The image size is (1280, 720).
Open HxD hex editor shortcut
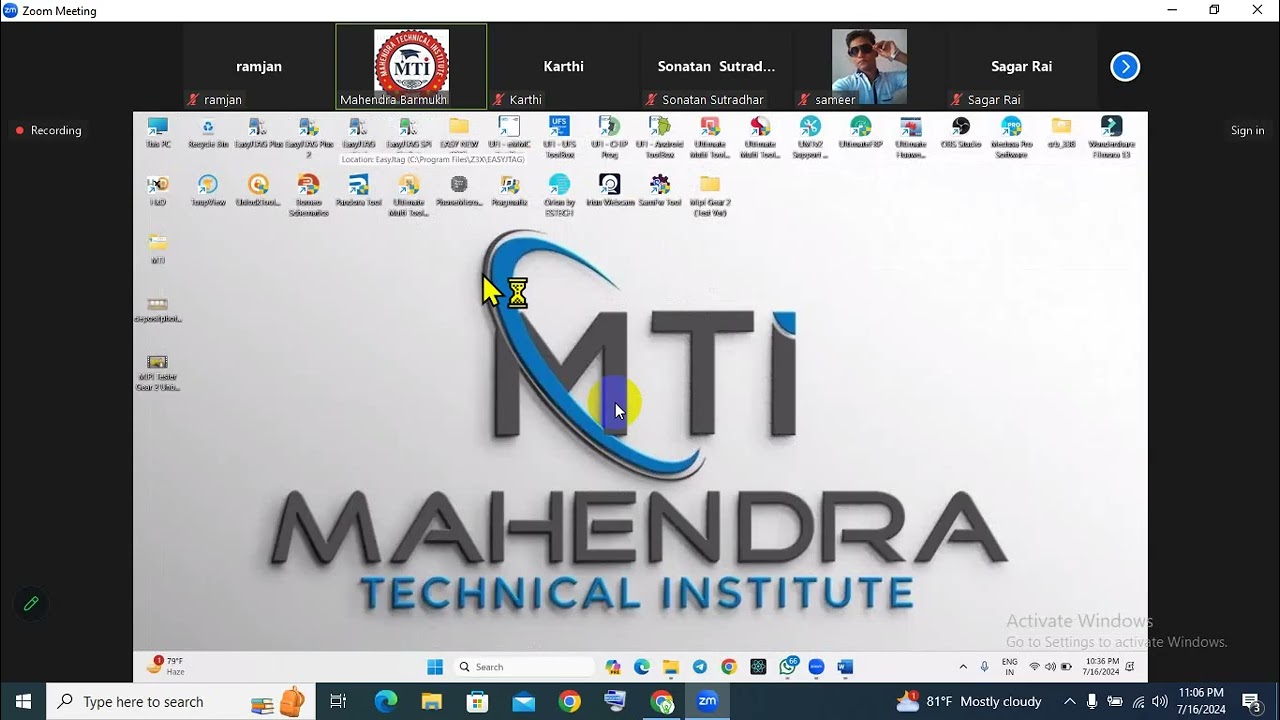(158, 191)
